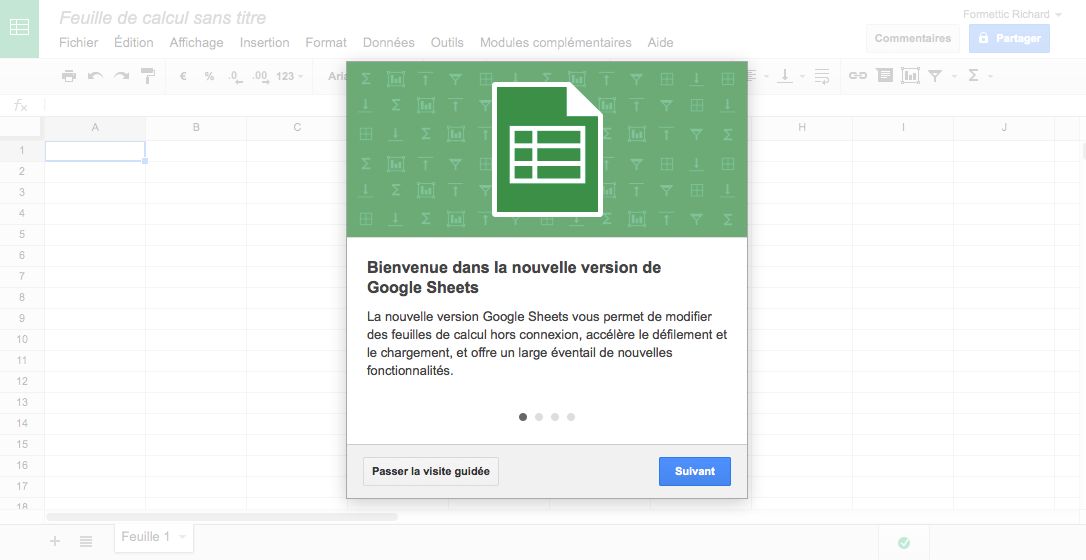The height and width of the screenshot is (560, 1086).
Task: Open the Modules complémentaires menu
Action: 555,43
